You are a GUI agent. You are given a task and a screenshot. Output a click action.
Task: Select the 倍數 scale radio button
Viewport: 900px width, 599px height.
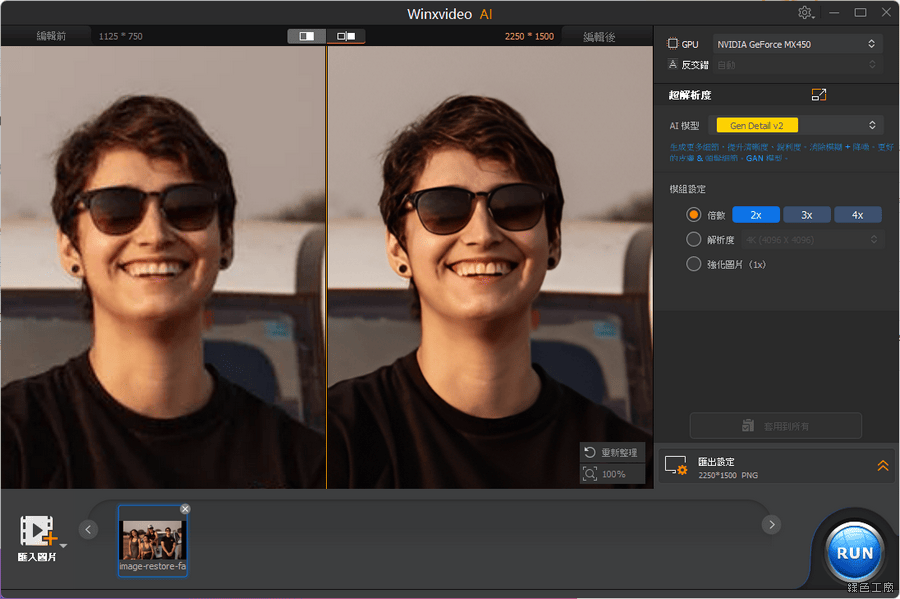pyautogui.click(x=694, y=215)
